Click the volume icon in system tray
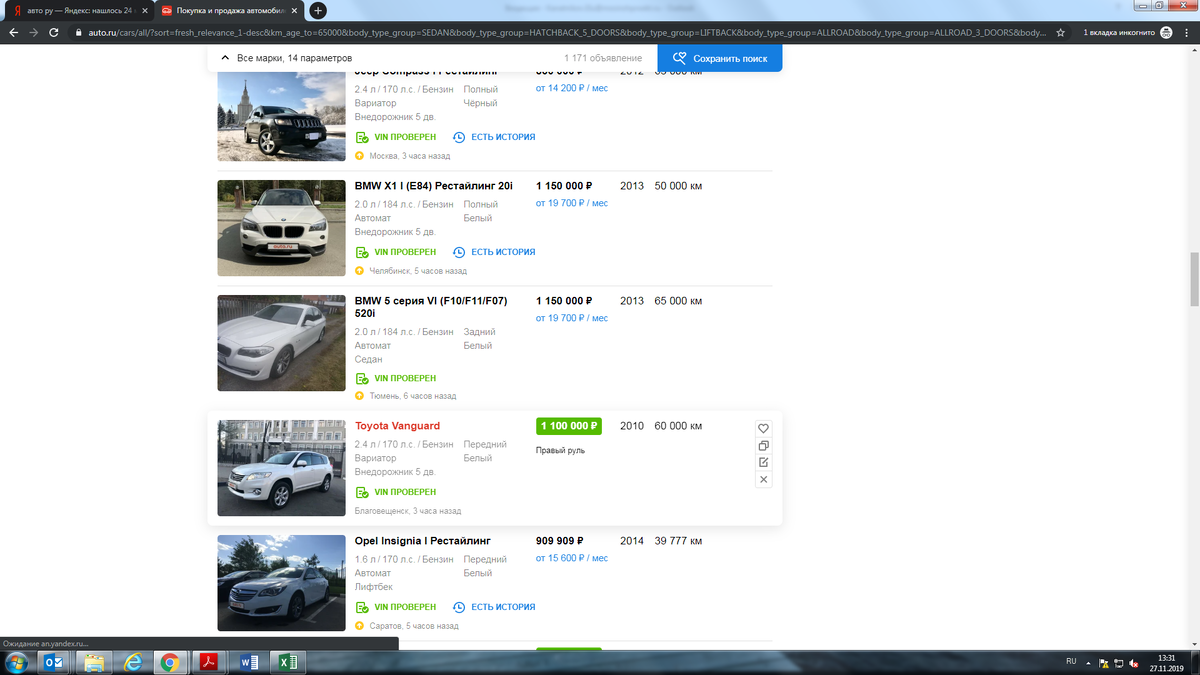 pyautogui.click(x=1134, y=662)
